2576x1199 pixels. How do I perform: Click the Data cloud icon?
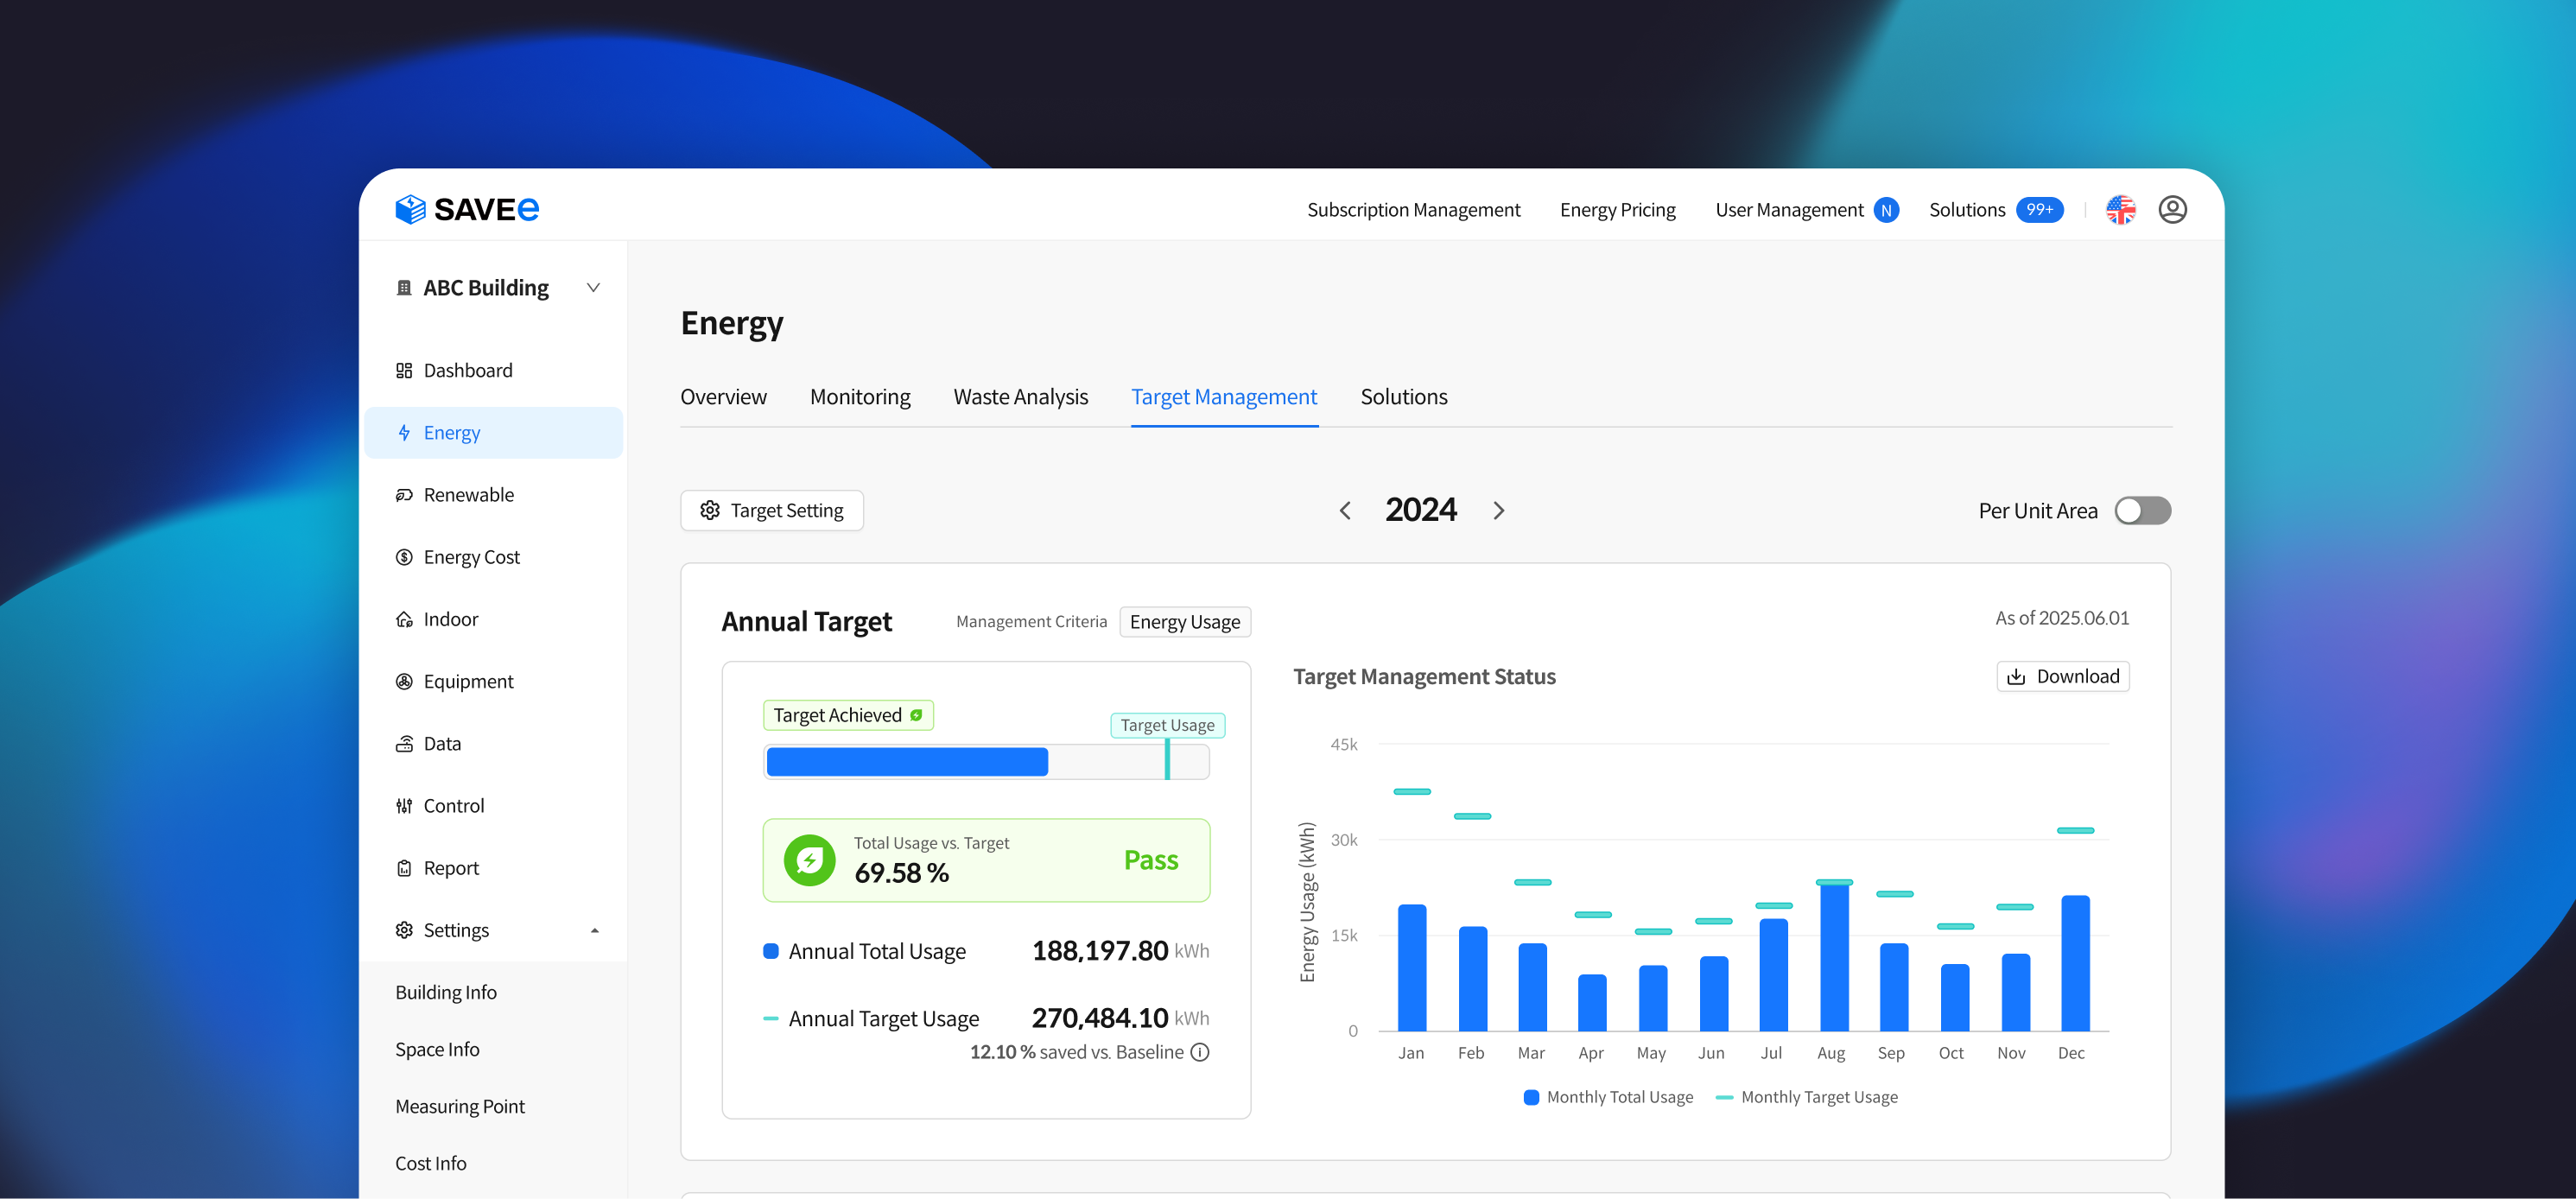pyautogui.click(x=404, y=744)
